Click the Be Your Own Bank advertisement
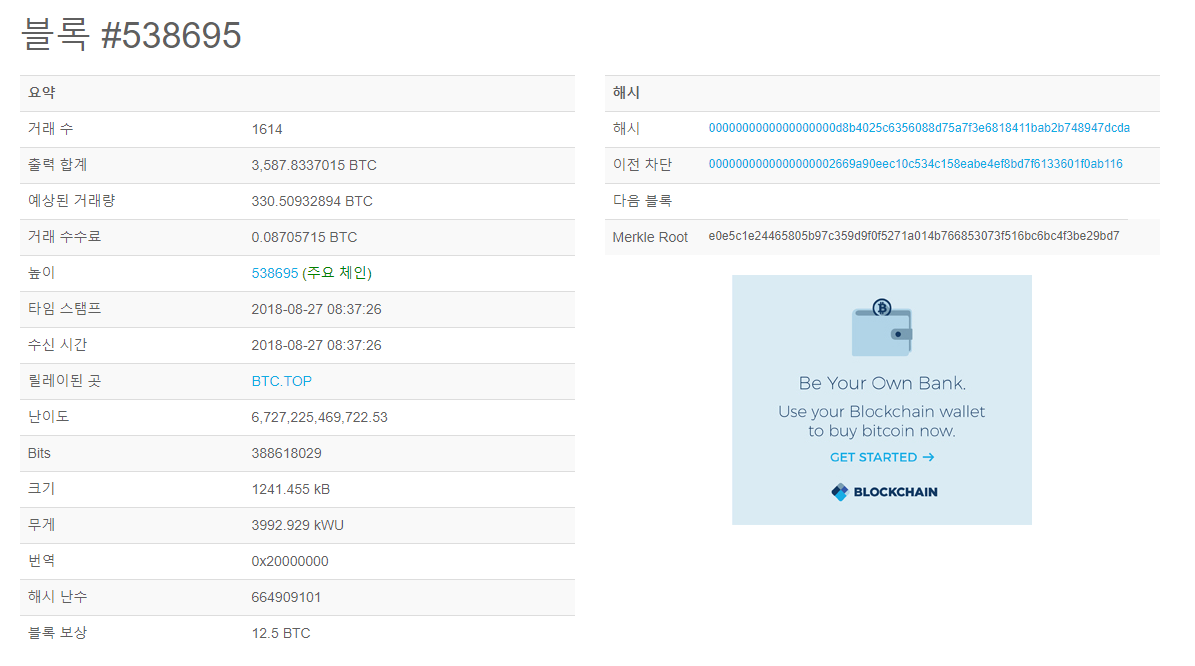Screen dimensions: 1195x666 pos(881,383)
